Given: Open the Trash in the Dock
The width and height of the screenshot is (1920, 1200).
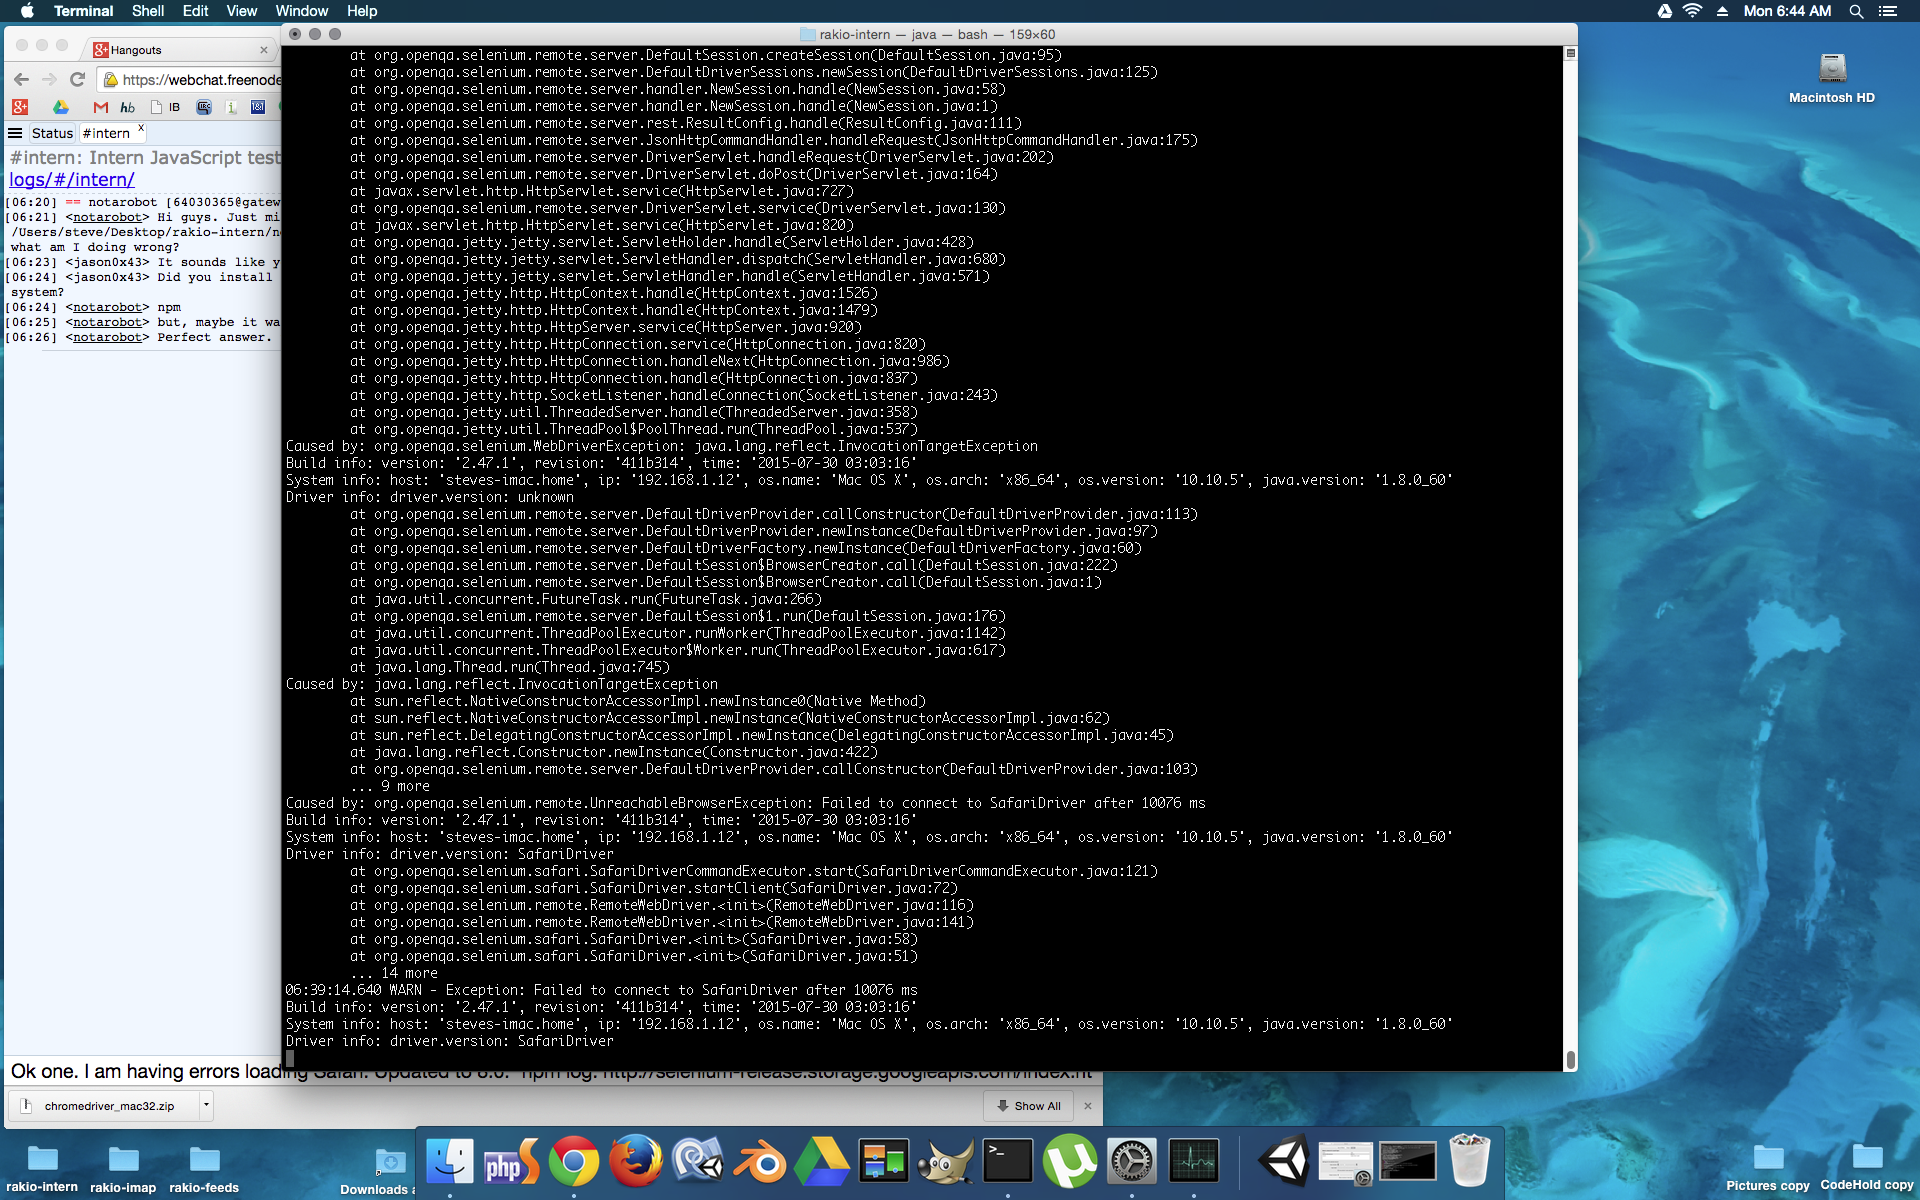Looking at the screenshot, I should tap(1469, 1160).
